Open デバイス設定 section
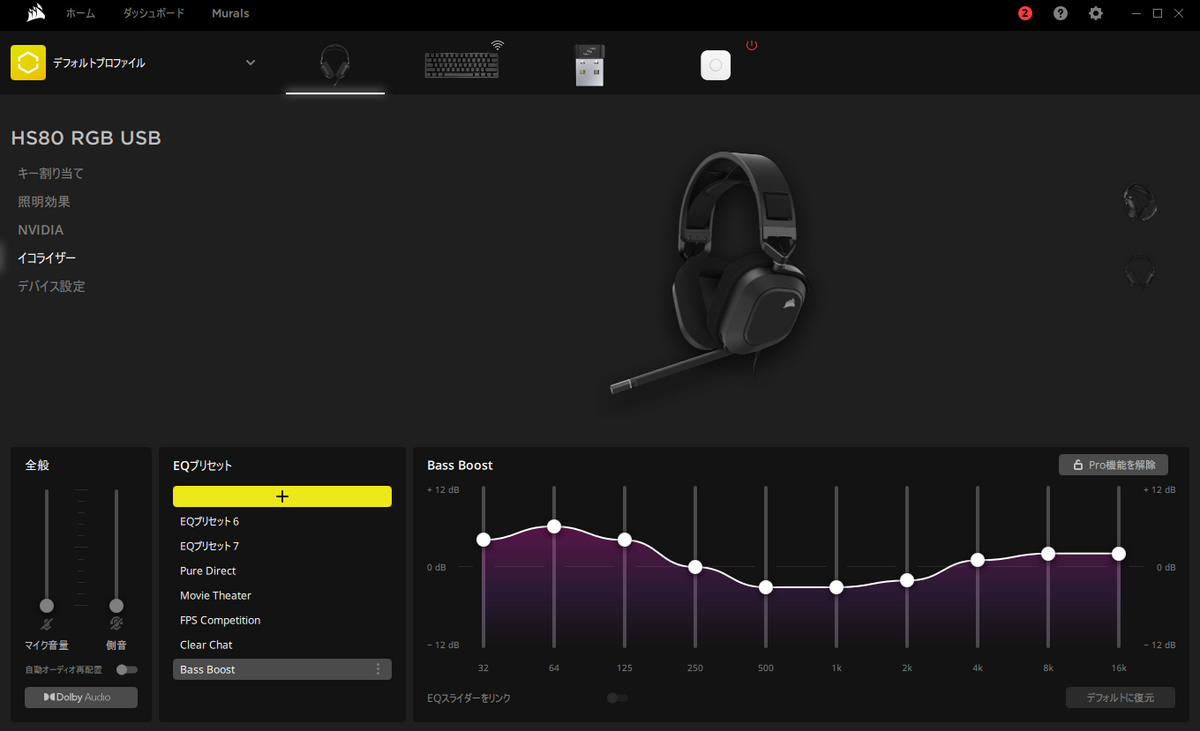 51,286
